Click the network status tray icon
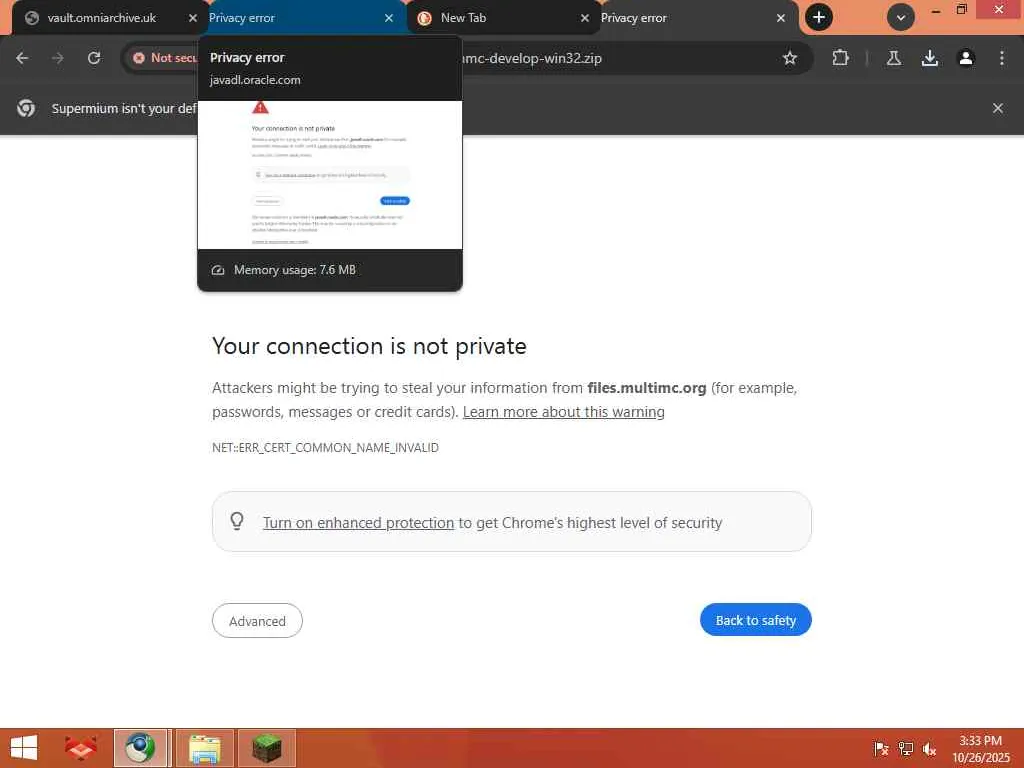The width and height of the screenshot is (1024, 768). (905, 749)
